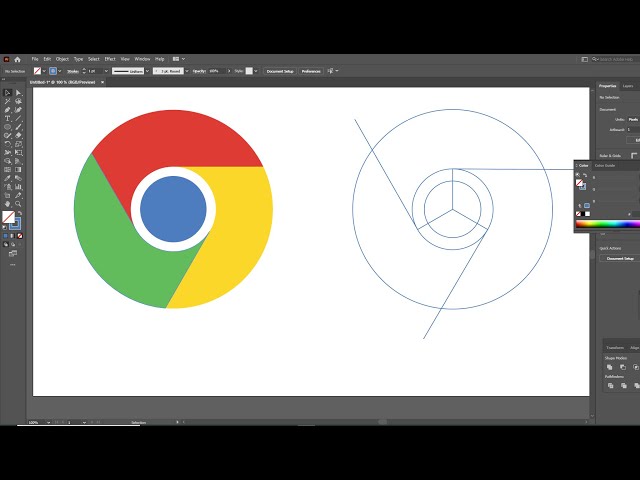Screen dimensions: 640x480
Task: Choose the Eraser tool
Action: (18, 136)
